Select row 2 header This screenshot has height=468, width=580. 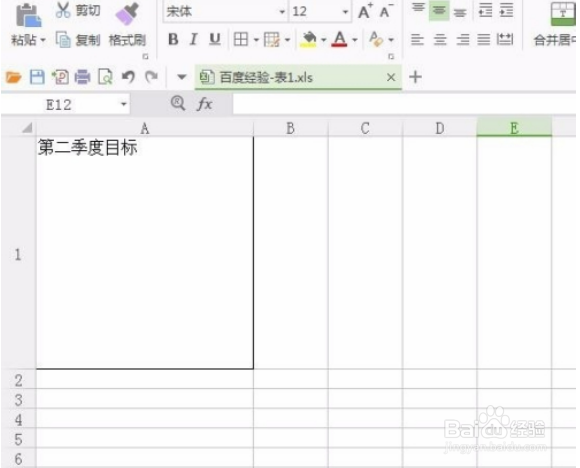[18, 380]
